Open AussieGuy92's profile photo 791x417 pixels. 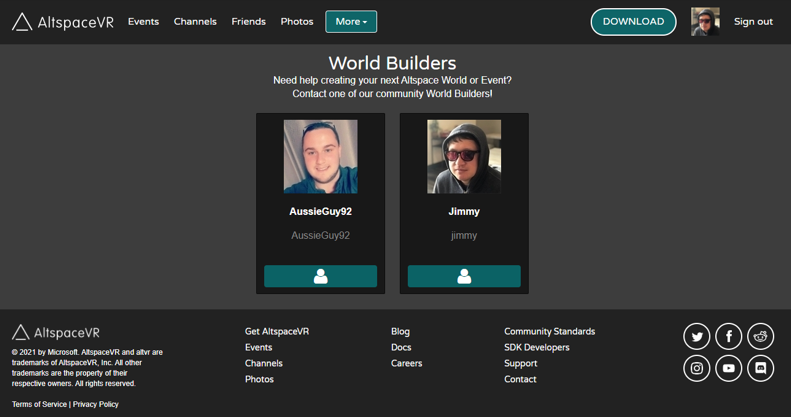[x=320, y=156]
